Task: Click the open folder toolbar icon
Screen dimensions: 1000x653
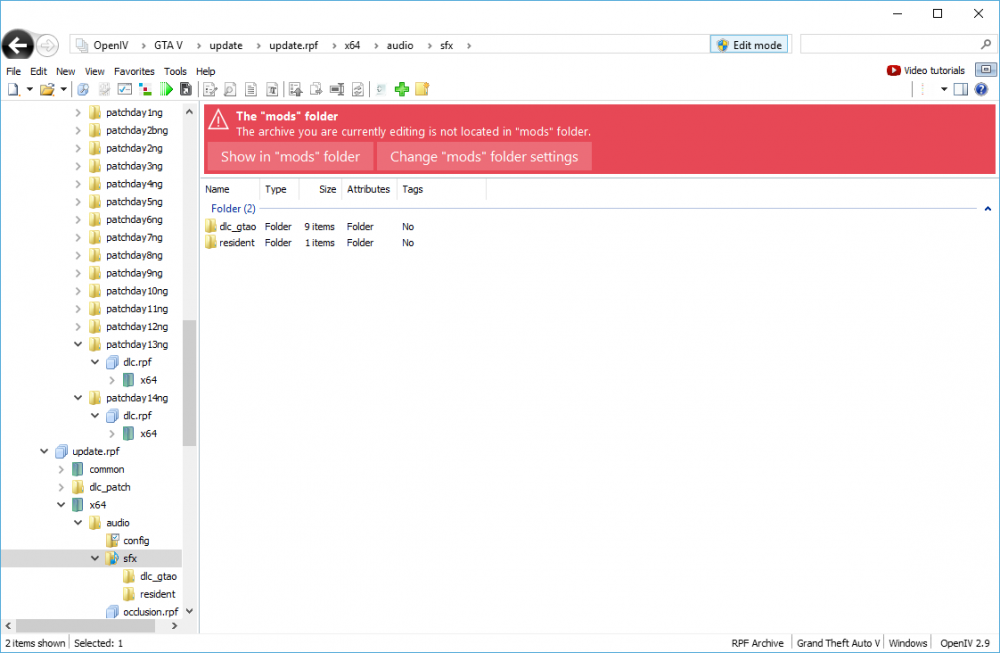Action: click(x=47, y=89)
